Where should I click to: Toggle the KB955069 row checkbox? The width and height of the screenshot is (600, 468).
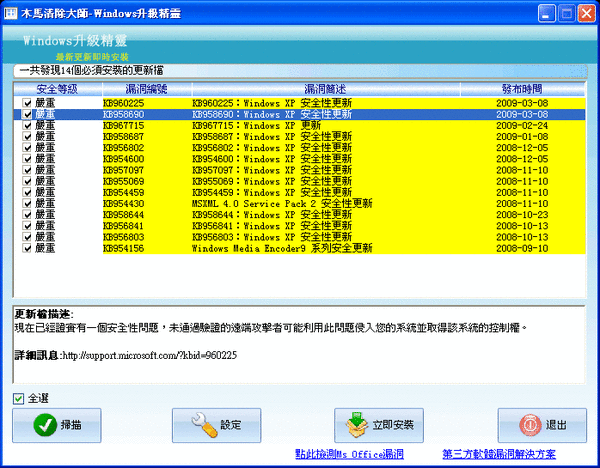(x=27, y=181)
